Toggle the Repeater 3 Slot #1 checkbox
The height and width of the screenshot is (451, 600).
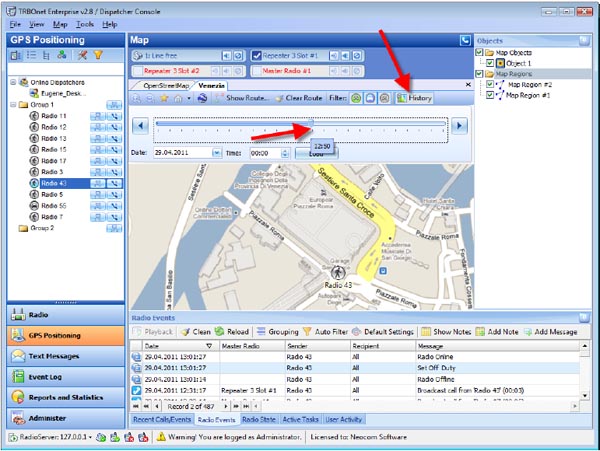256,55
